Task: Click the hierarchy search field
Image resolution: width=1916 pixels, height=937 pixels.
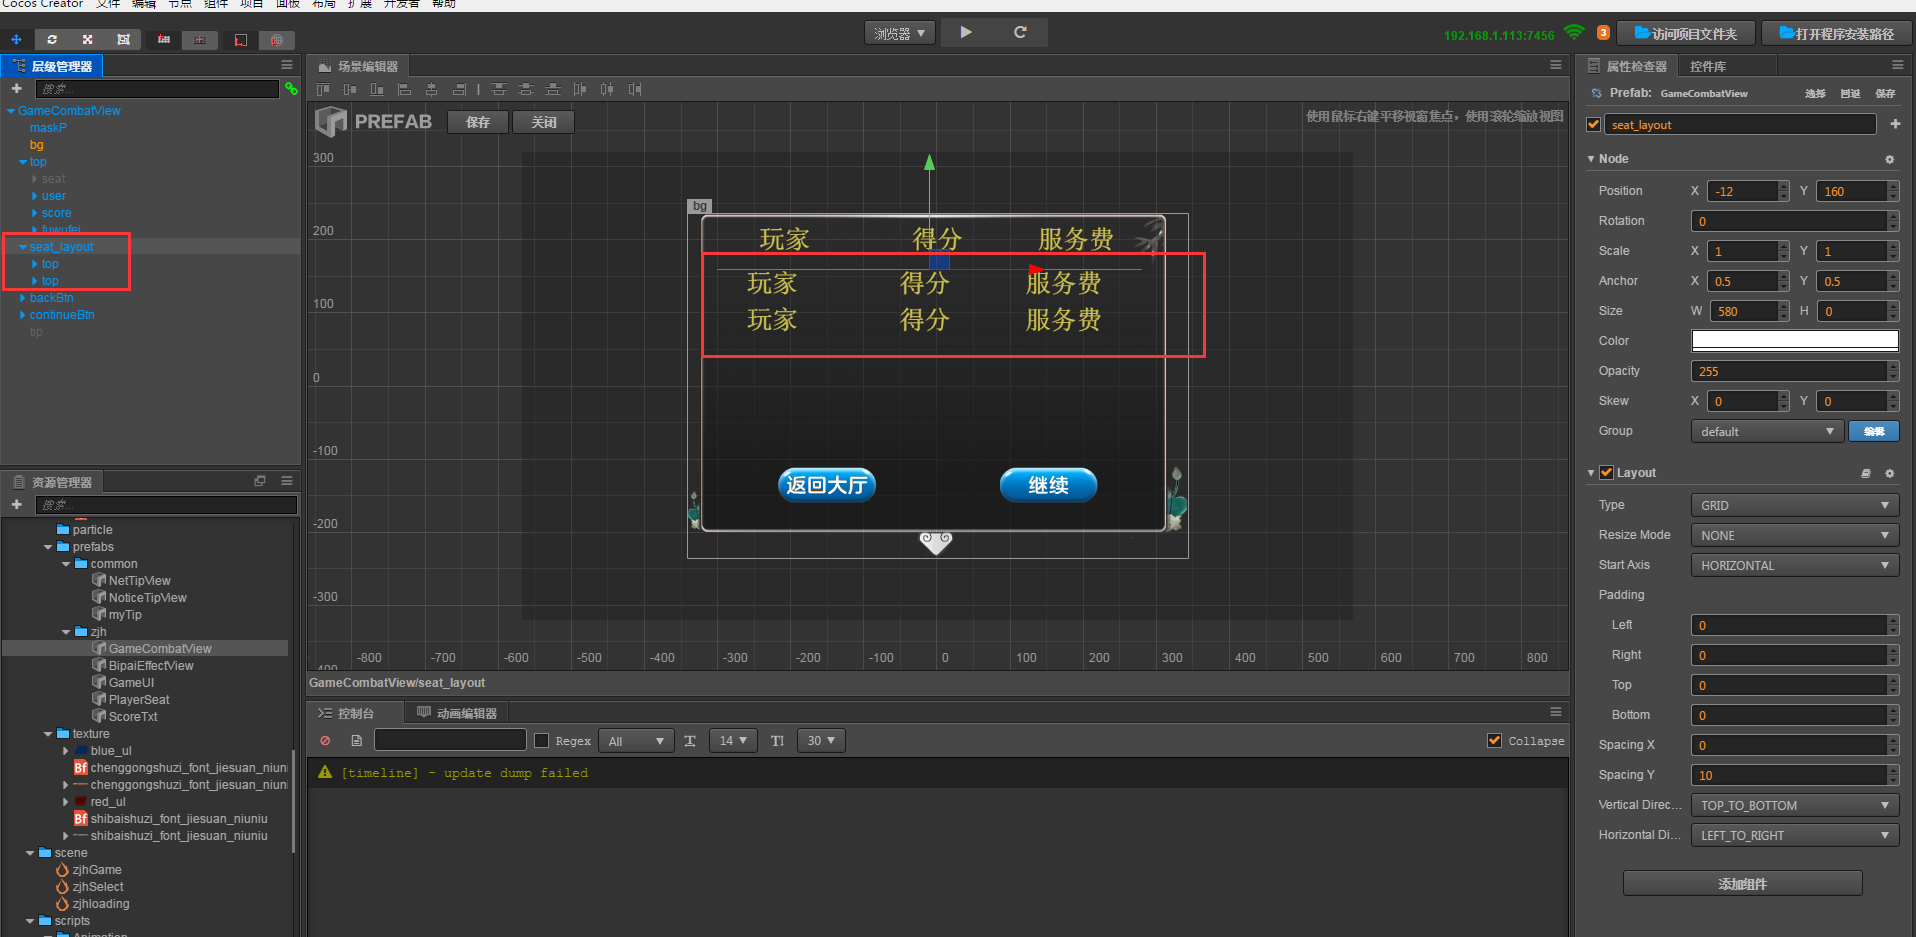Action: [156, 89]
